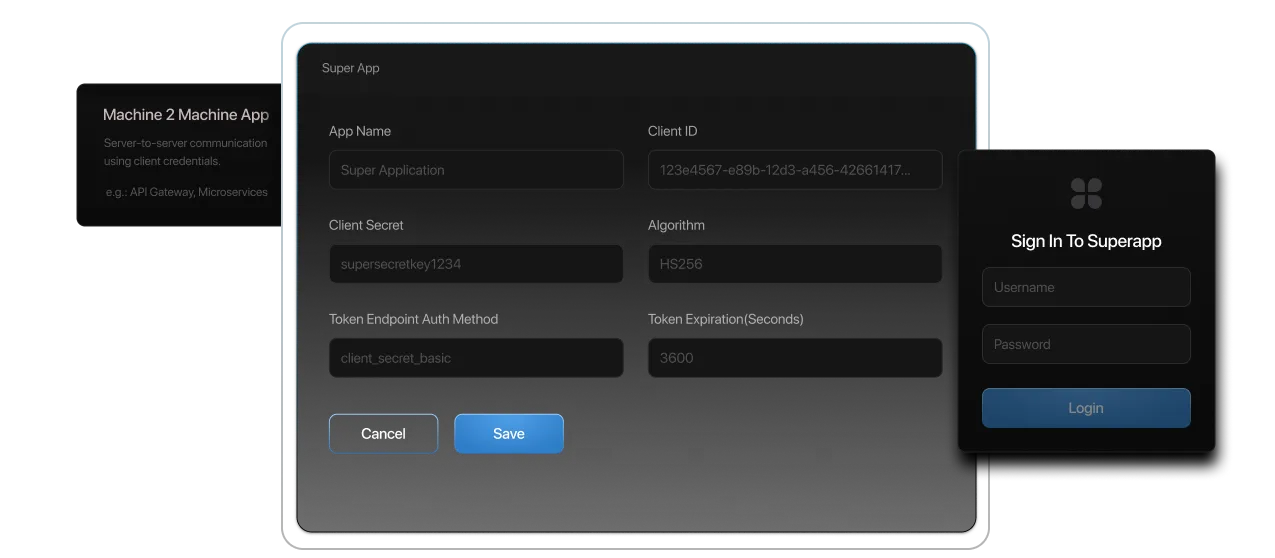1275x558 pixels.
Task: Click the Username input field
Action: point(1085,287)
